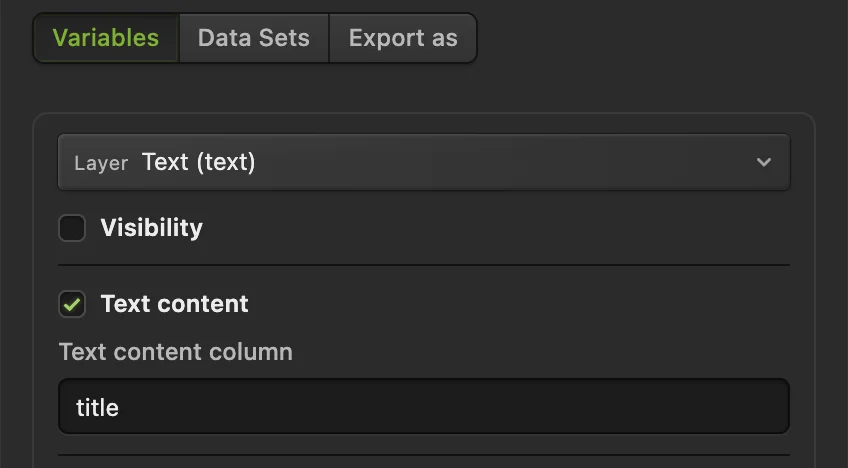Uncheck the Text content checkbox
The height and width of the screenshot is (468, 848).
coord(72,304)
